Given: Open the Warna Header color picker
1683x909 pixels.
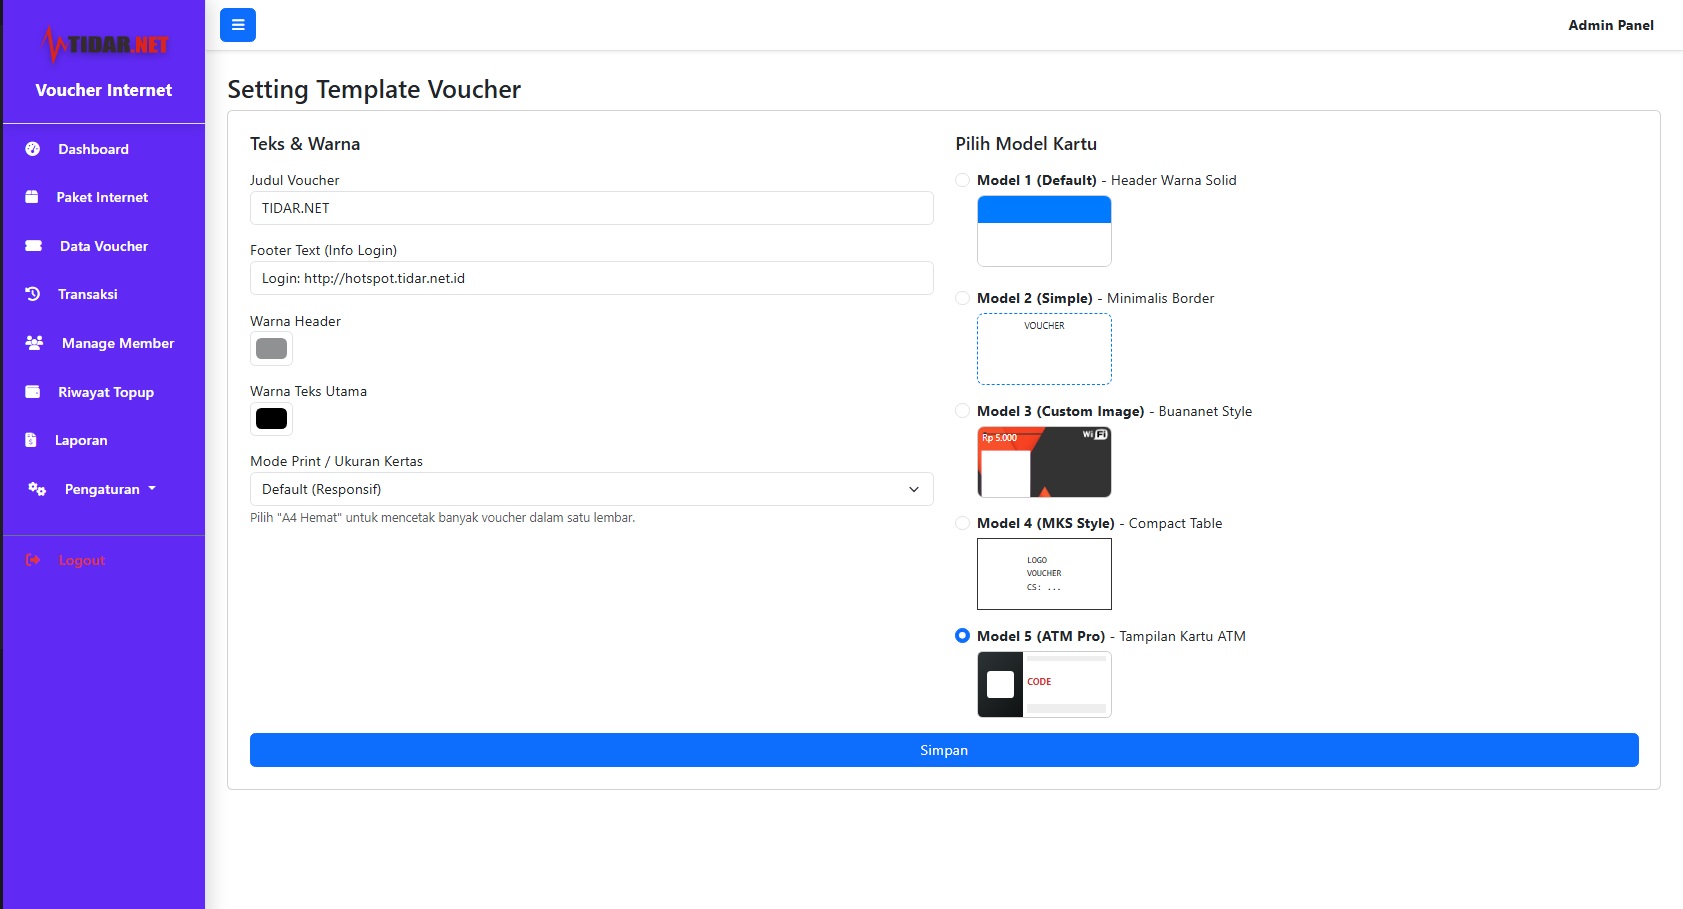Looking at the screenshot, I should (271, 348).
